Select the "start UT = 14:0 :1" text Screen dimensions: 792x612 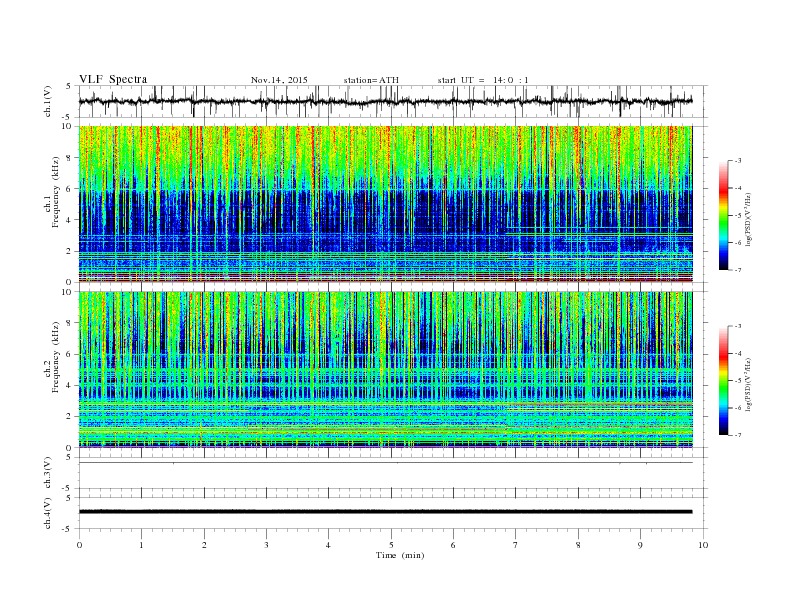483,80
